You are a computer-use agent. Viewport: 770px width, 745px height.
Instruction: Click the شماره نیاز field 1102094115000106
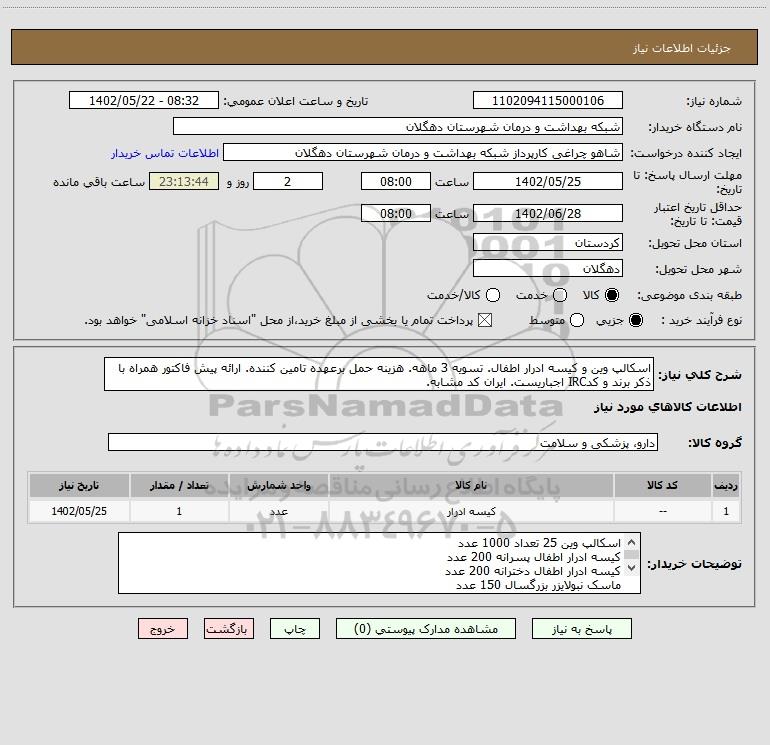tap(548, 100)
